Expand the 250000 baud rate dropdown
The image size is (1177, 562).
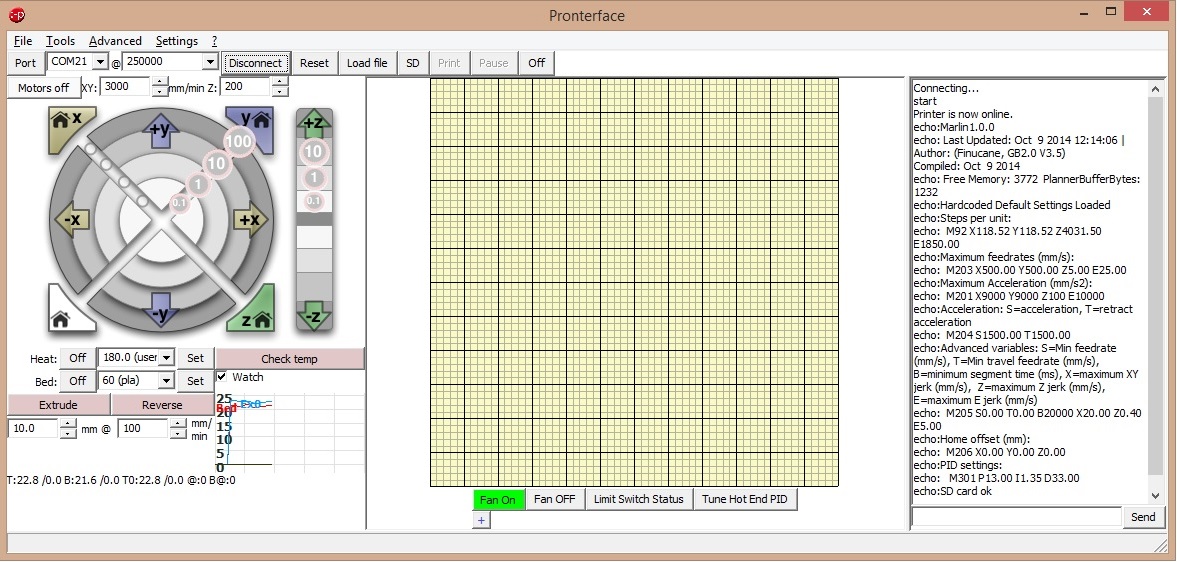(x=209, y=62)
